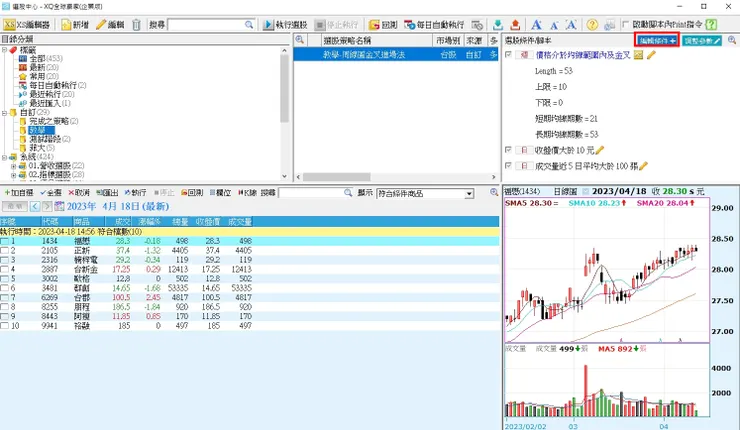740x430 pixels.
Task: Click the 新增 (new) toolbar button
Action: click(75, 25)
